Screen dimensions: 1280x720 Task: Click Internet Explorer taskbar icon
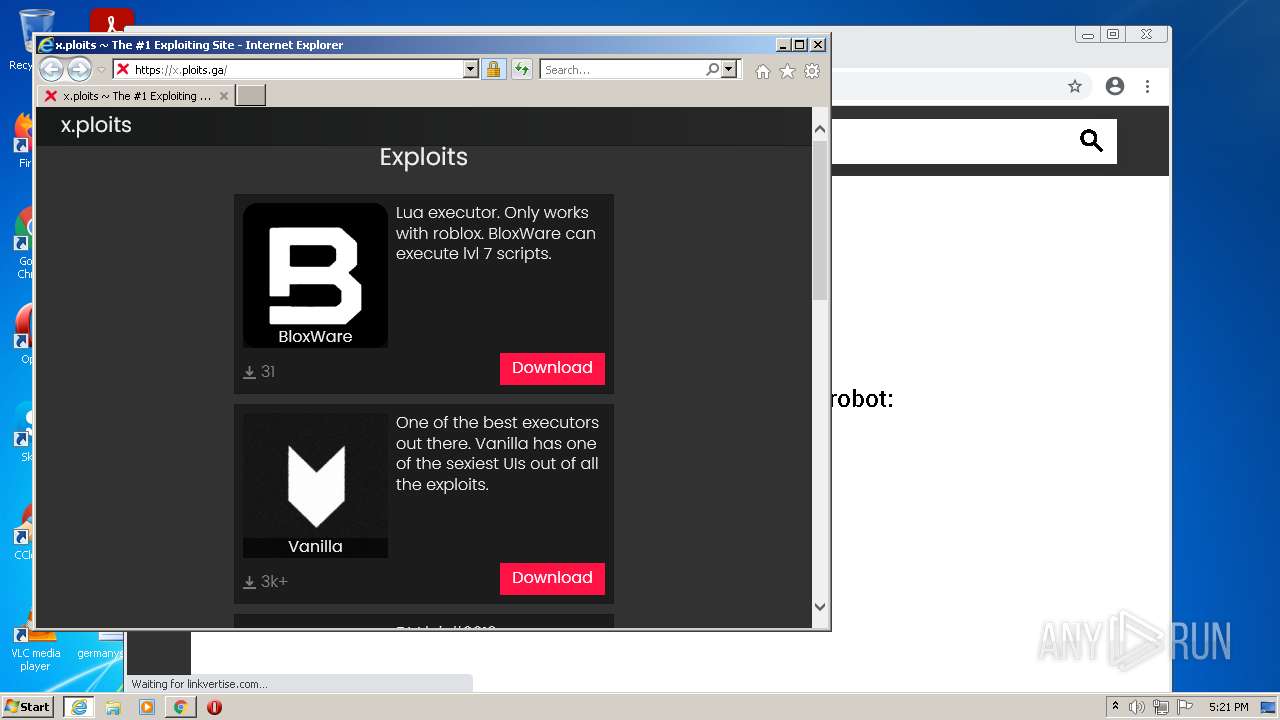(x=78, y=707)
